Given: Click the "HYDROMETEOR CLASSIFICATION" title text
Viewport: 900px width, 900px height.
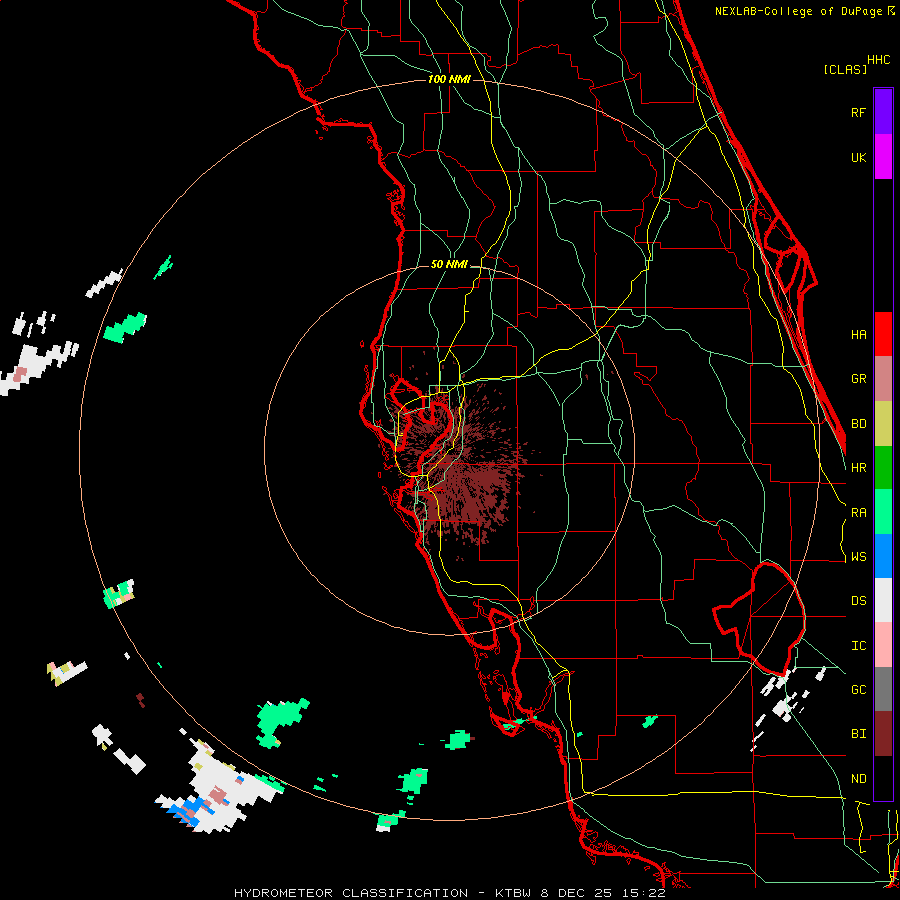Looking at the screenshot, I should click(x=351, y=893).
